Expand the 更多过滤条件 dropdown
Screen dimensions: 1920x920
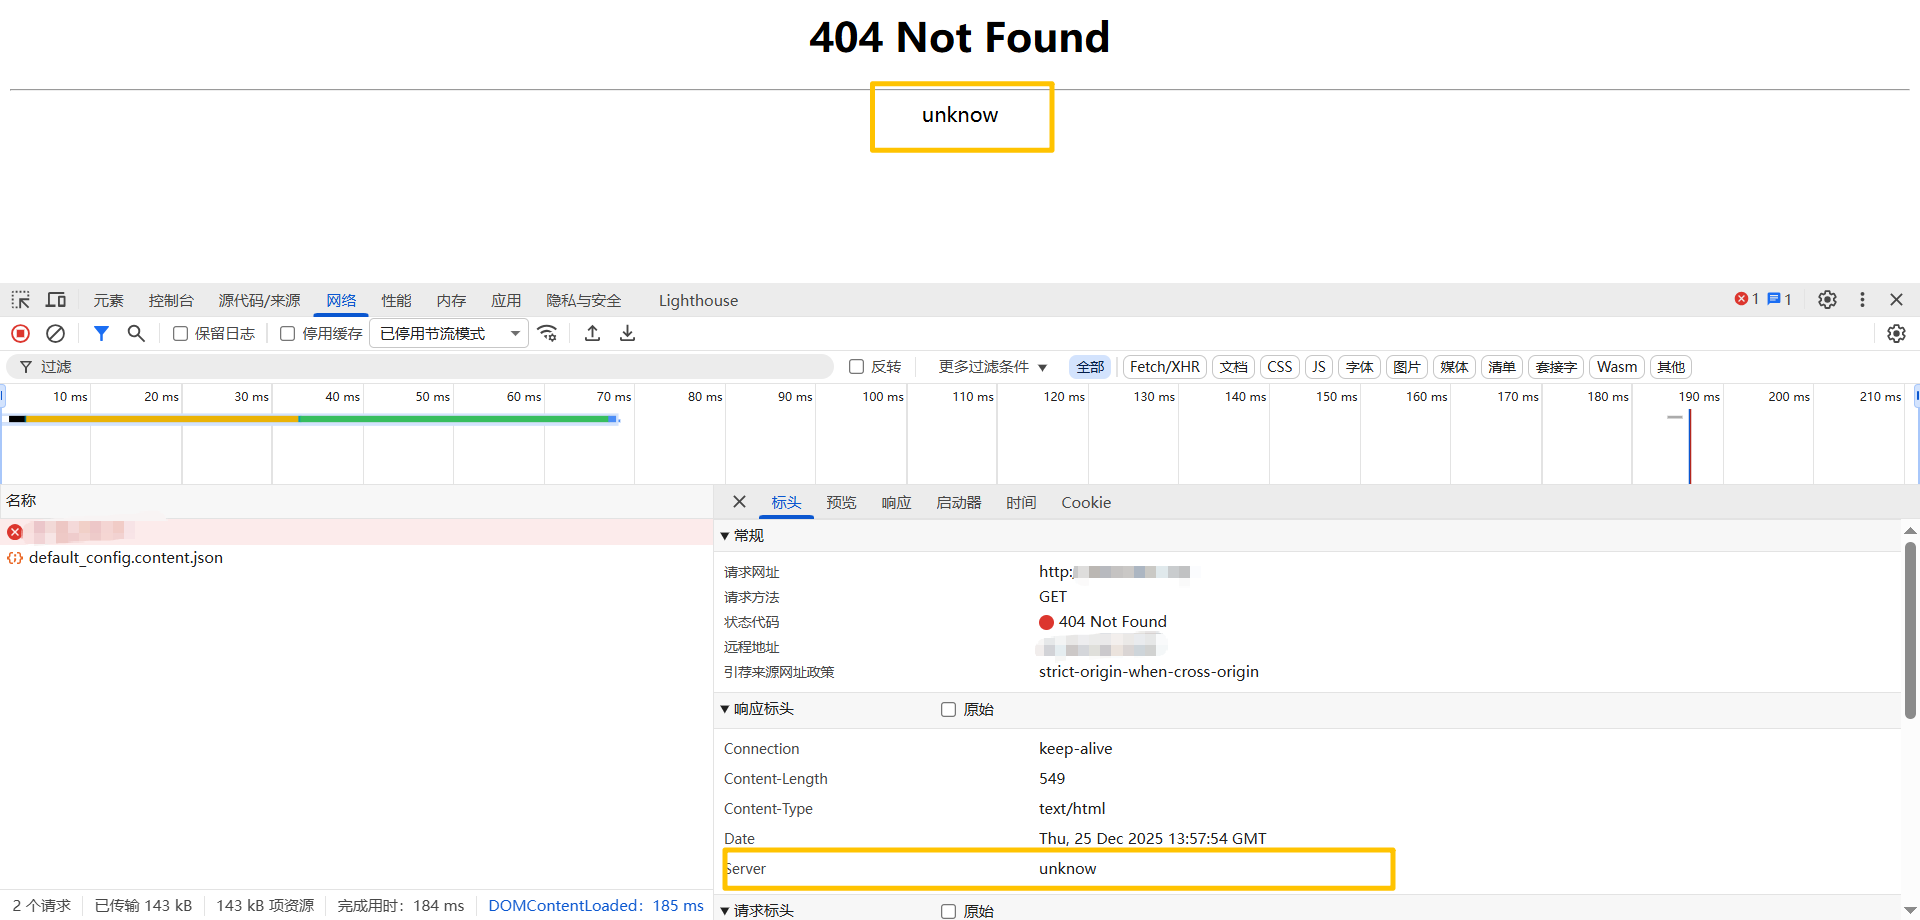(x=992, y=367)
